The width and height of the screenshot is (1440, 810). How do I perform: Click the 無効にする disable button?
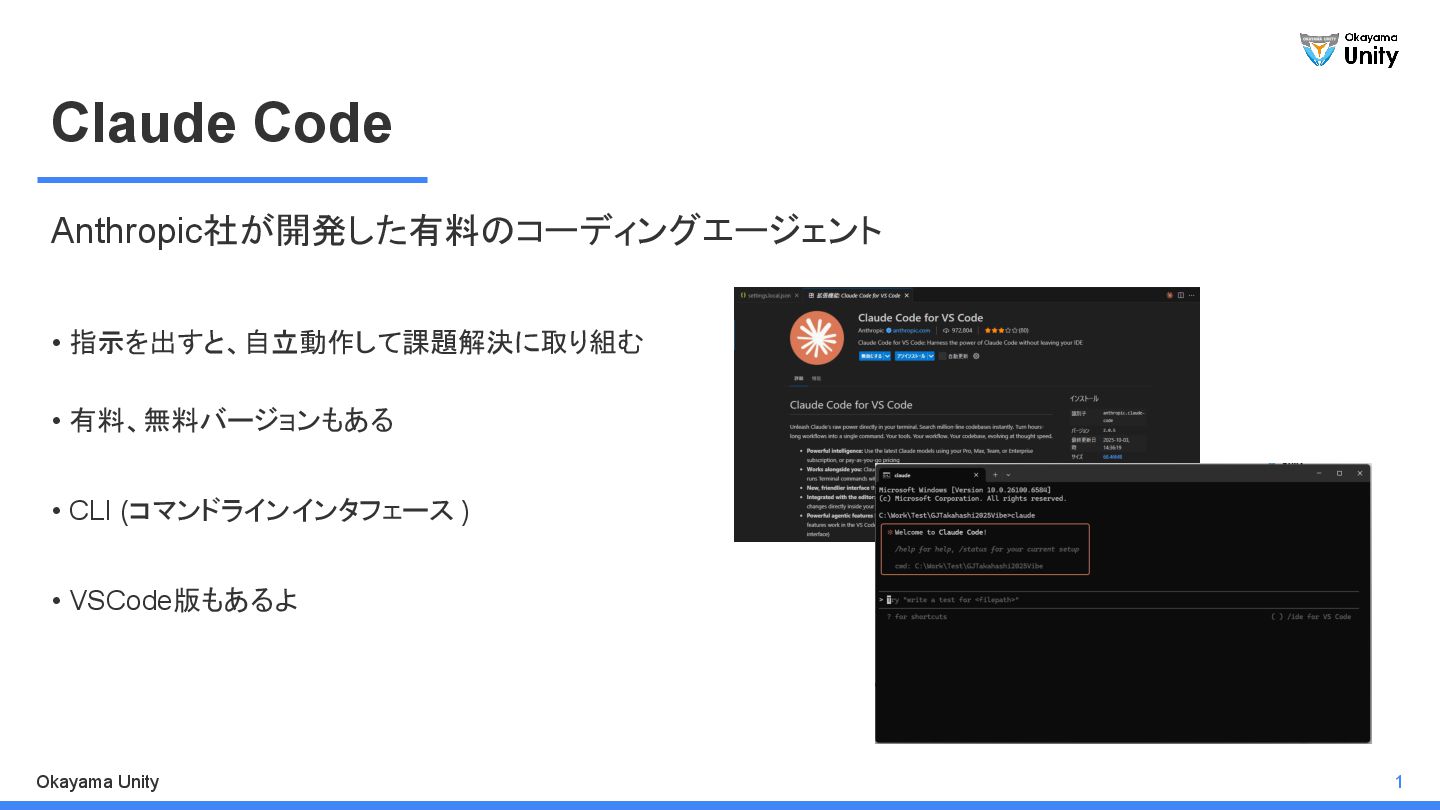(x=871, y=356)
